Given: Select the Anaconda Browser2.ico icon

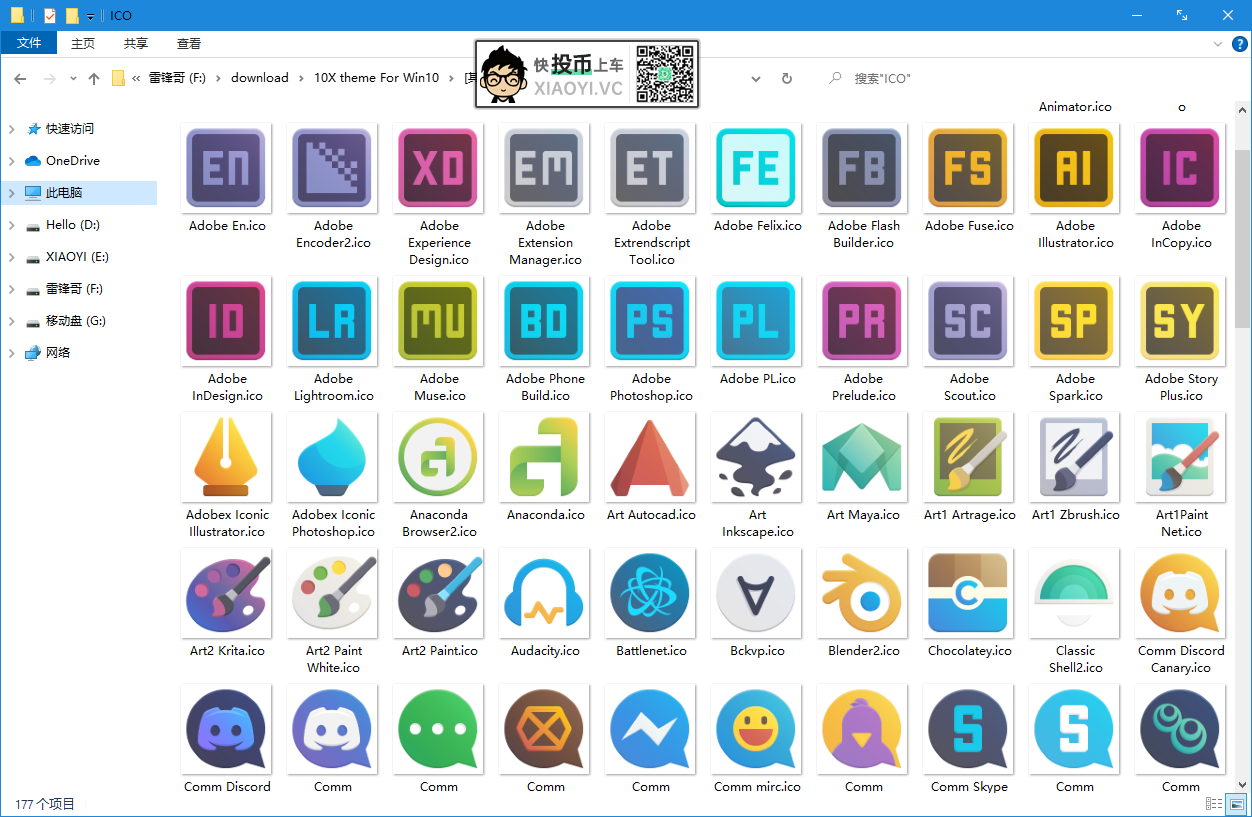Looking at the screenshot, I should pos(439,457).
